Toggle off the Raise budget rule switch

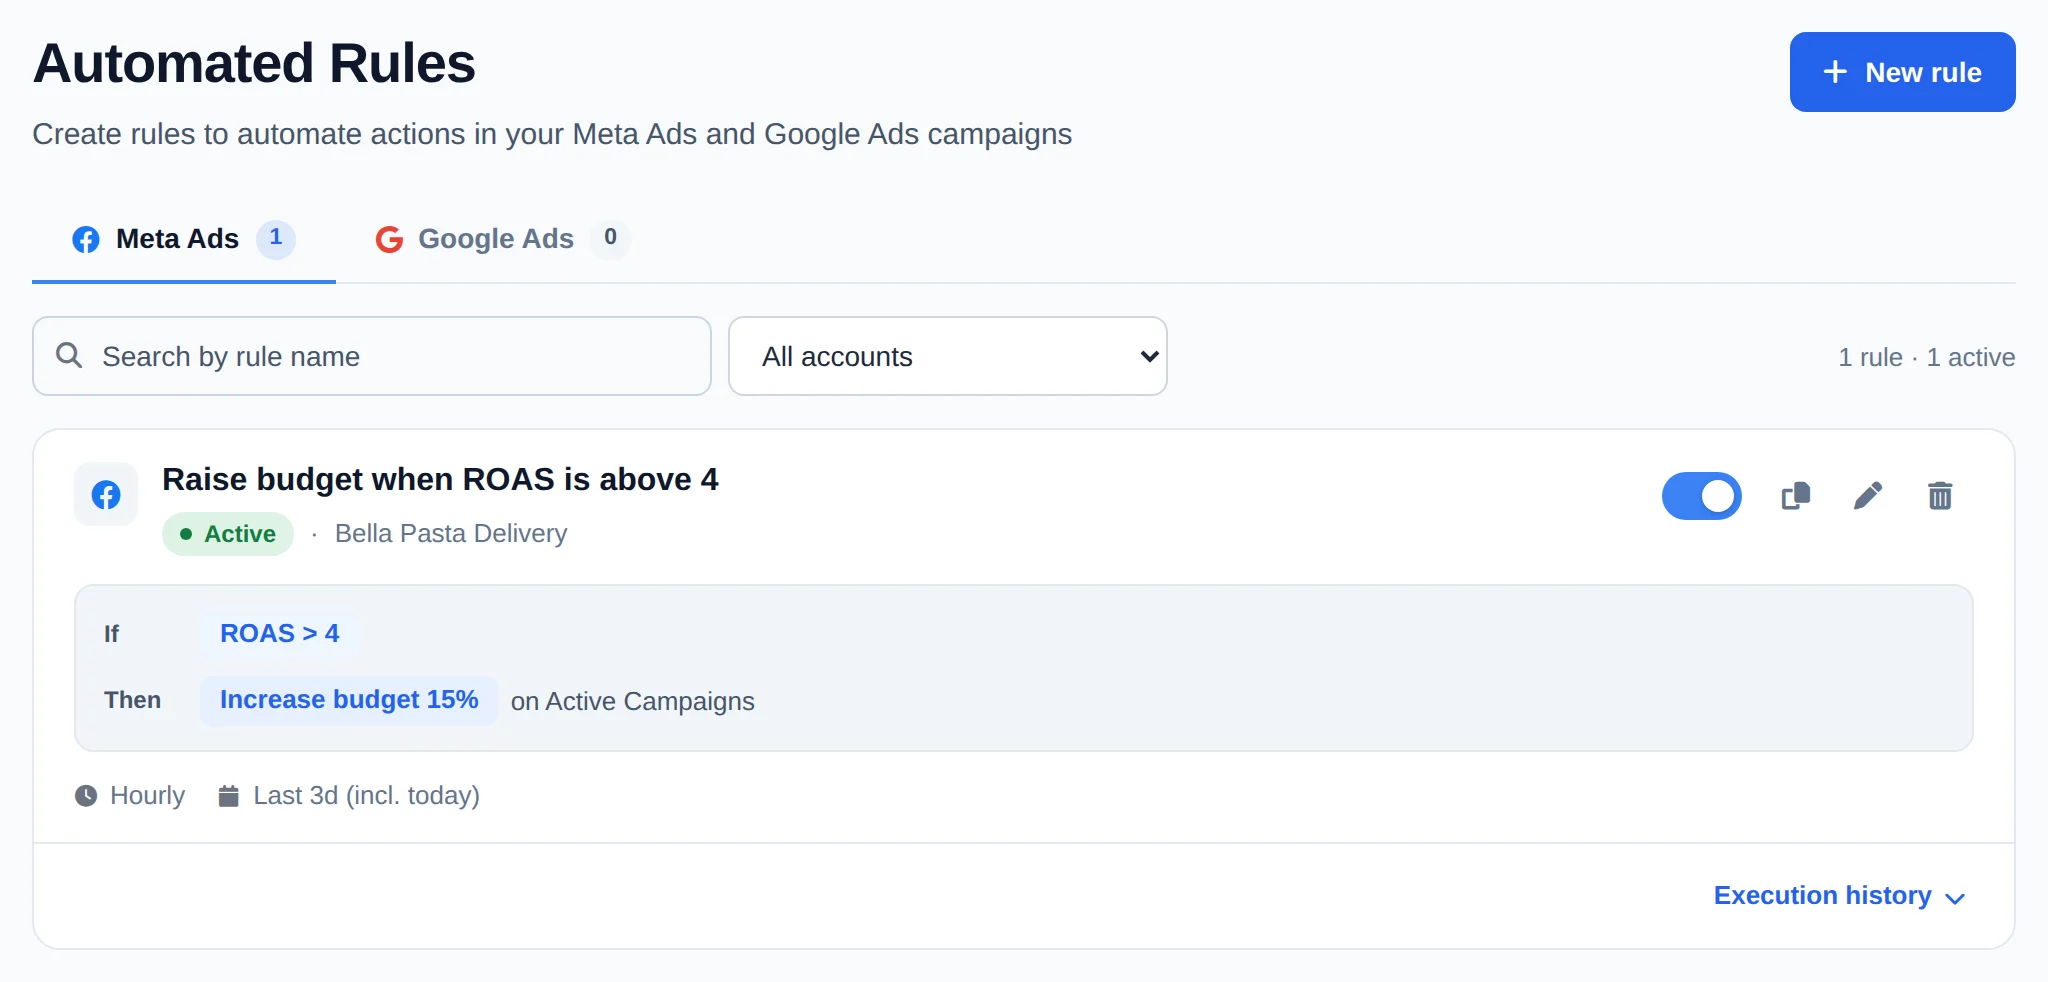1702,496
